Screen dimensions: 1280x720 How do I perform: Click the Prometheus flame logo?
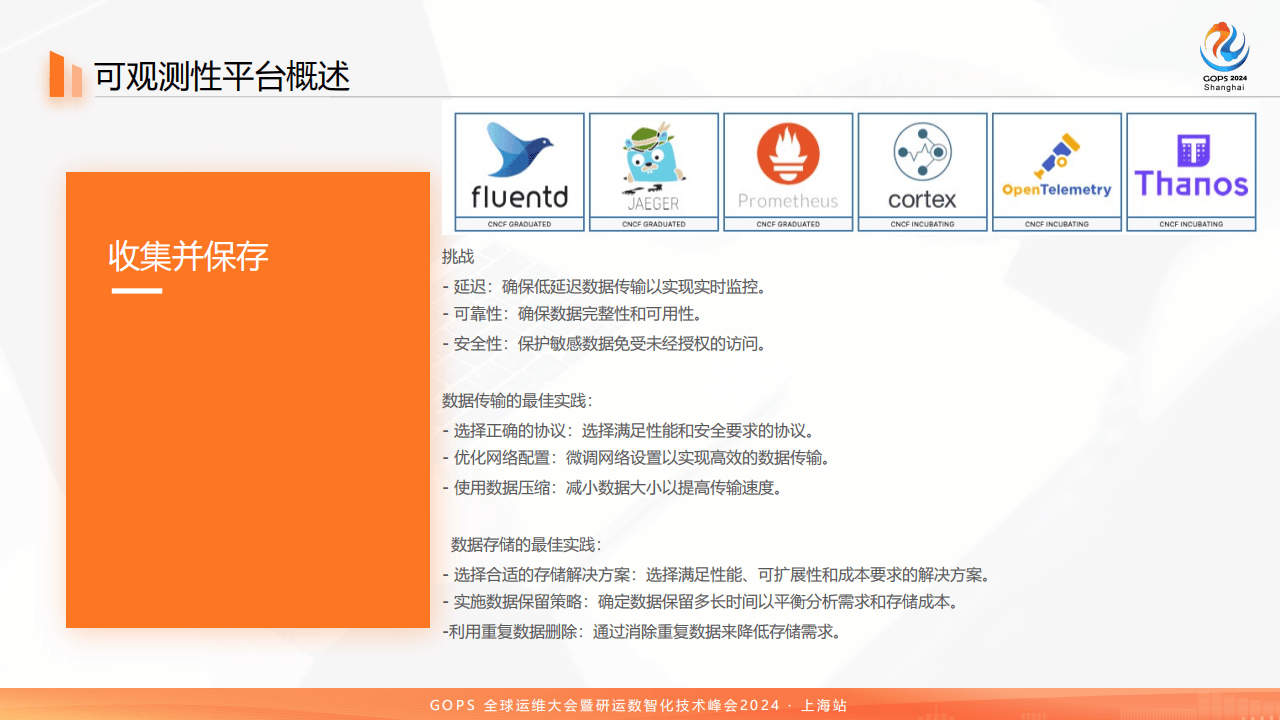pyautogui.click(x=788, y=154)
